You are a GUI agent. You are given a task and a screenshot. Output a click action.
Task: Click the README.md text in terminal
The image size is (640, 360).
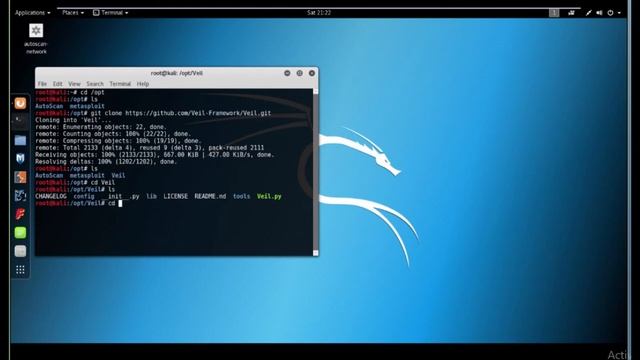pyautogui.click(x=210, y=196)
